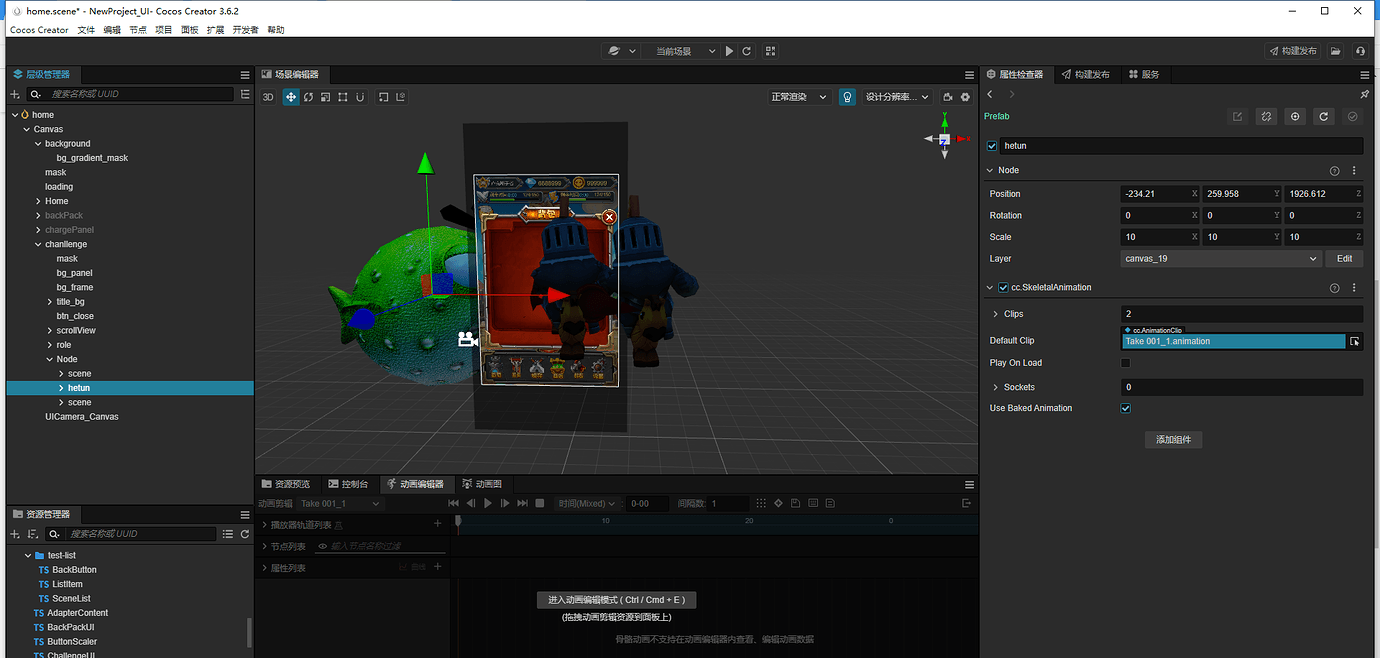1380x658 pixels.
Task: Enable the Play On Load checkbox
Action: pyautogui.click(x=1125, y=362)
